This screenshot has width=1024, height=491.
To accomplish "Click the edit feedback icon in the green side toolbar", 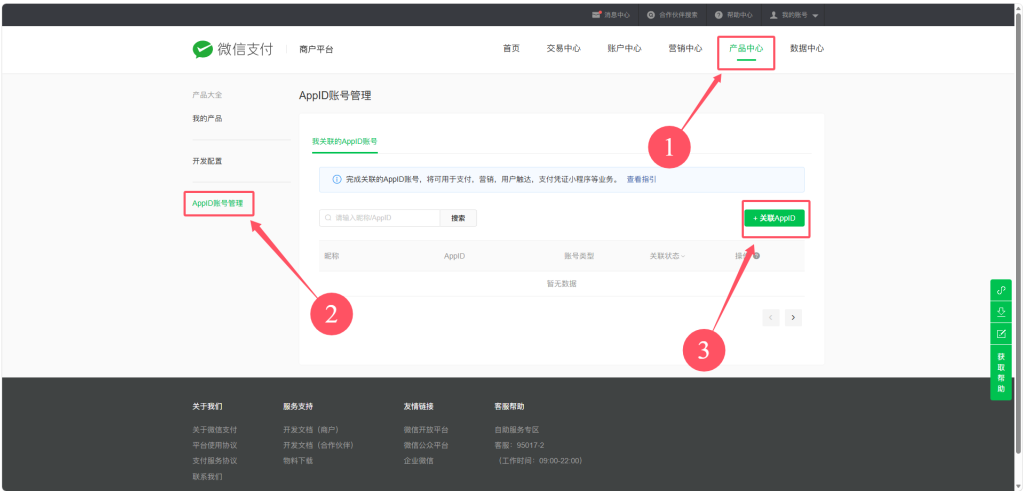I will pos(1000,334).
